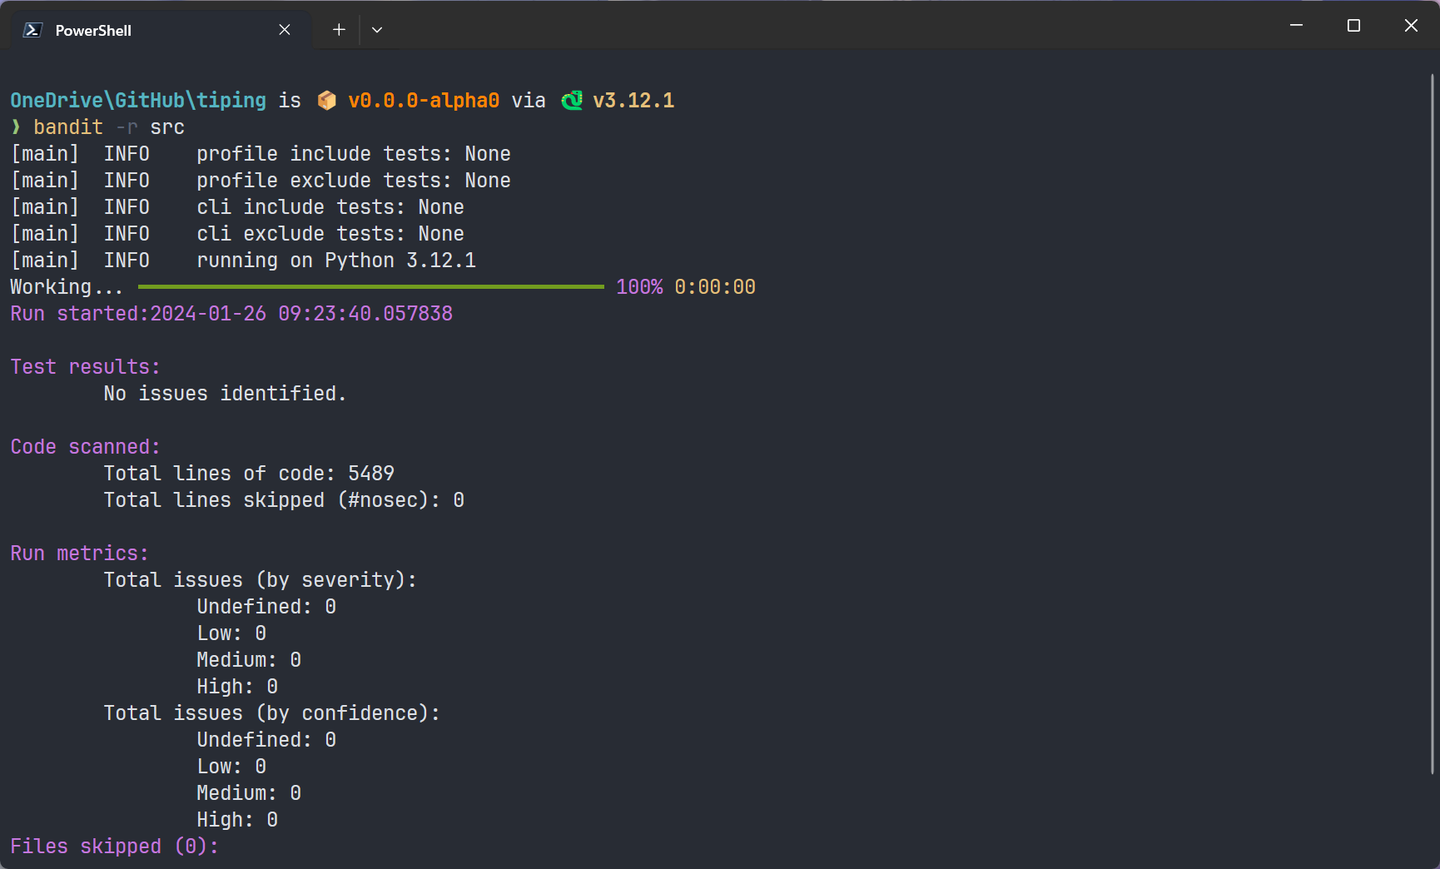Select the PowerShell tab
The height and width of the screenshot is (869, 1440).
[158, 30]
